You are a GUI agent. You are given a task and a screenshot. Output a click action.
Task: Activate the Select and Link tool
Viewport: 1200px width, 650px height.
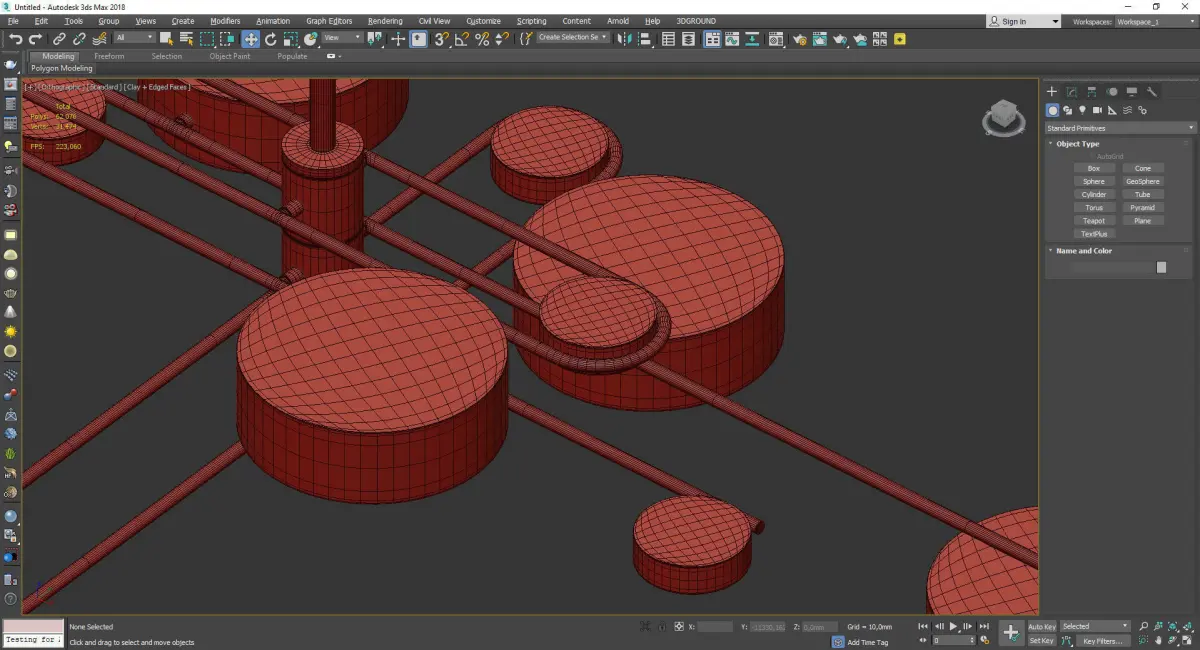[59, 39]
